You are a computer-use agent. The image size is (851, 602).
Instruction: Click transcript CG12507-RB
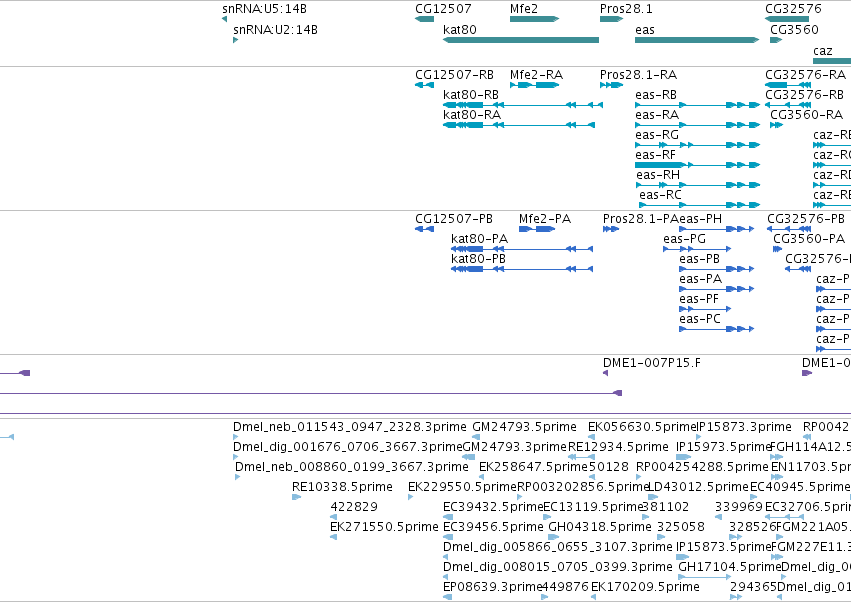[x=424, y=85]
